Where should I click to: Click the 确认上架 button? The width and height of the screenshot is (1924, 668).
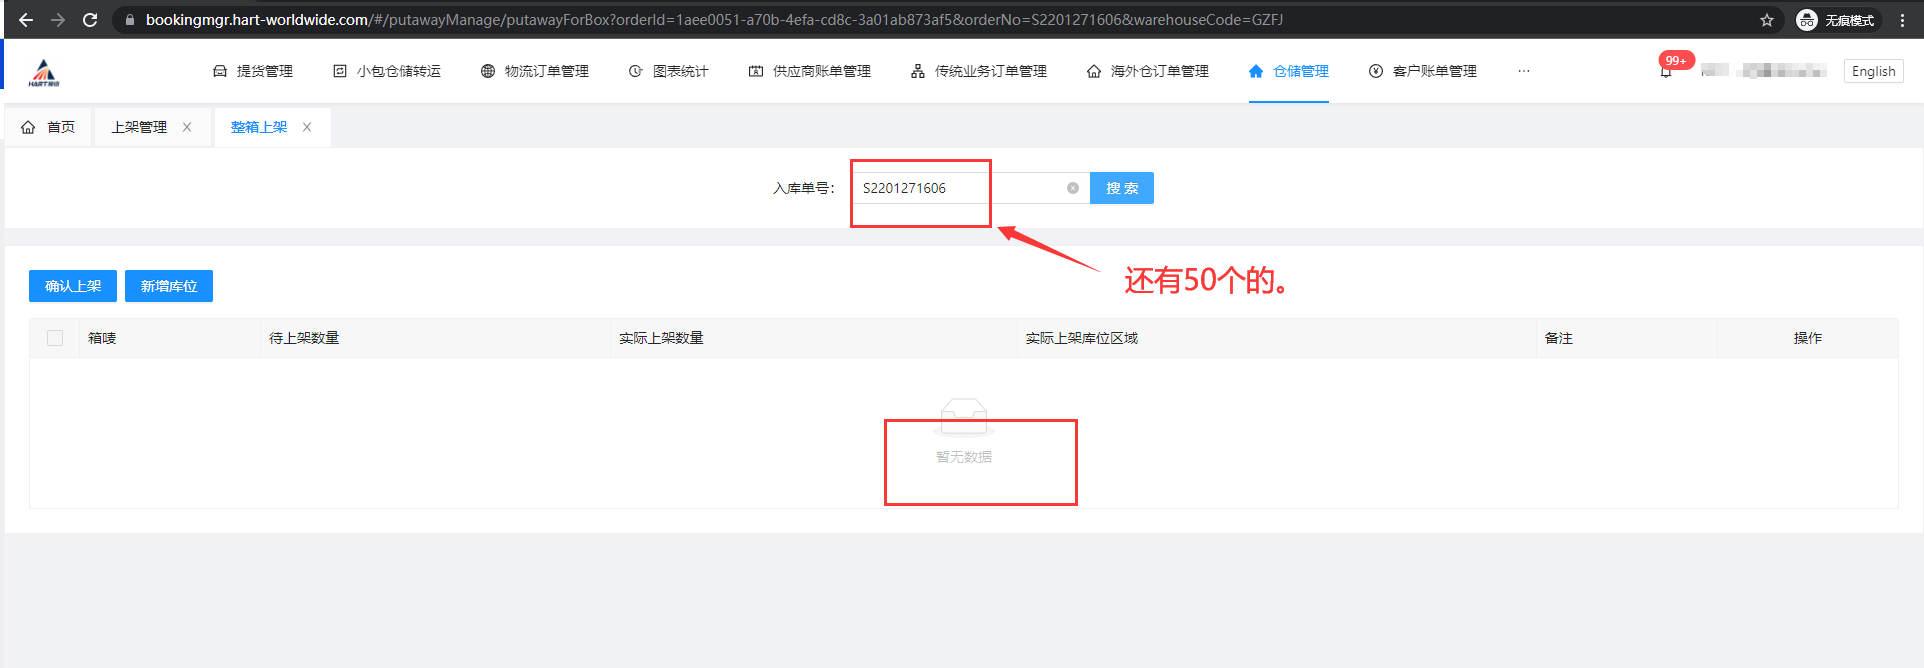[x=73, y=286]
